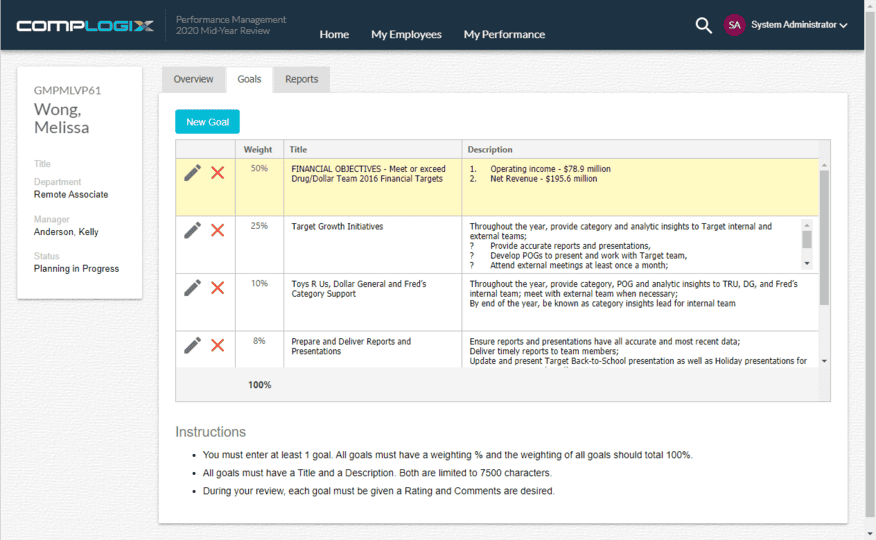The image size is (876, 540).
Task: Delete the Prepare and Deliver Reports goal
Action: (217, 346)
